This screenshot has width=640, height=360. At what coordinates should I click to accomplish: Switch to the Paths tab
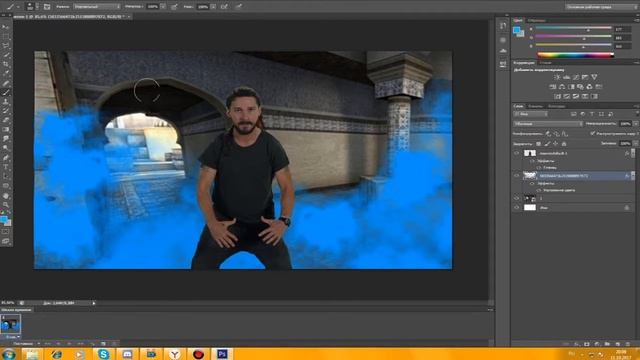[x=556, y=106]
